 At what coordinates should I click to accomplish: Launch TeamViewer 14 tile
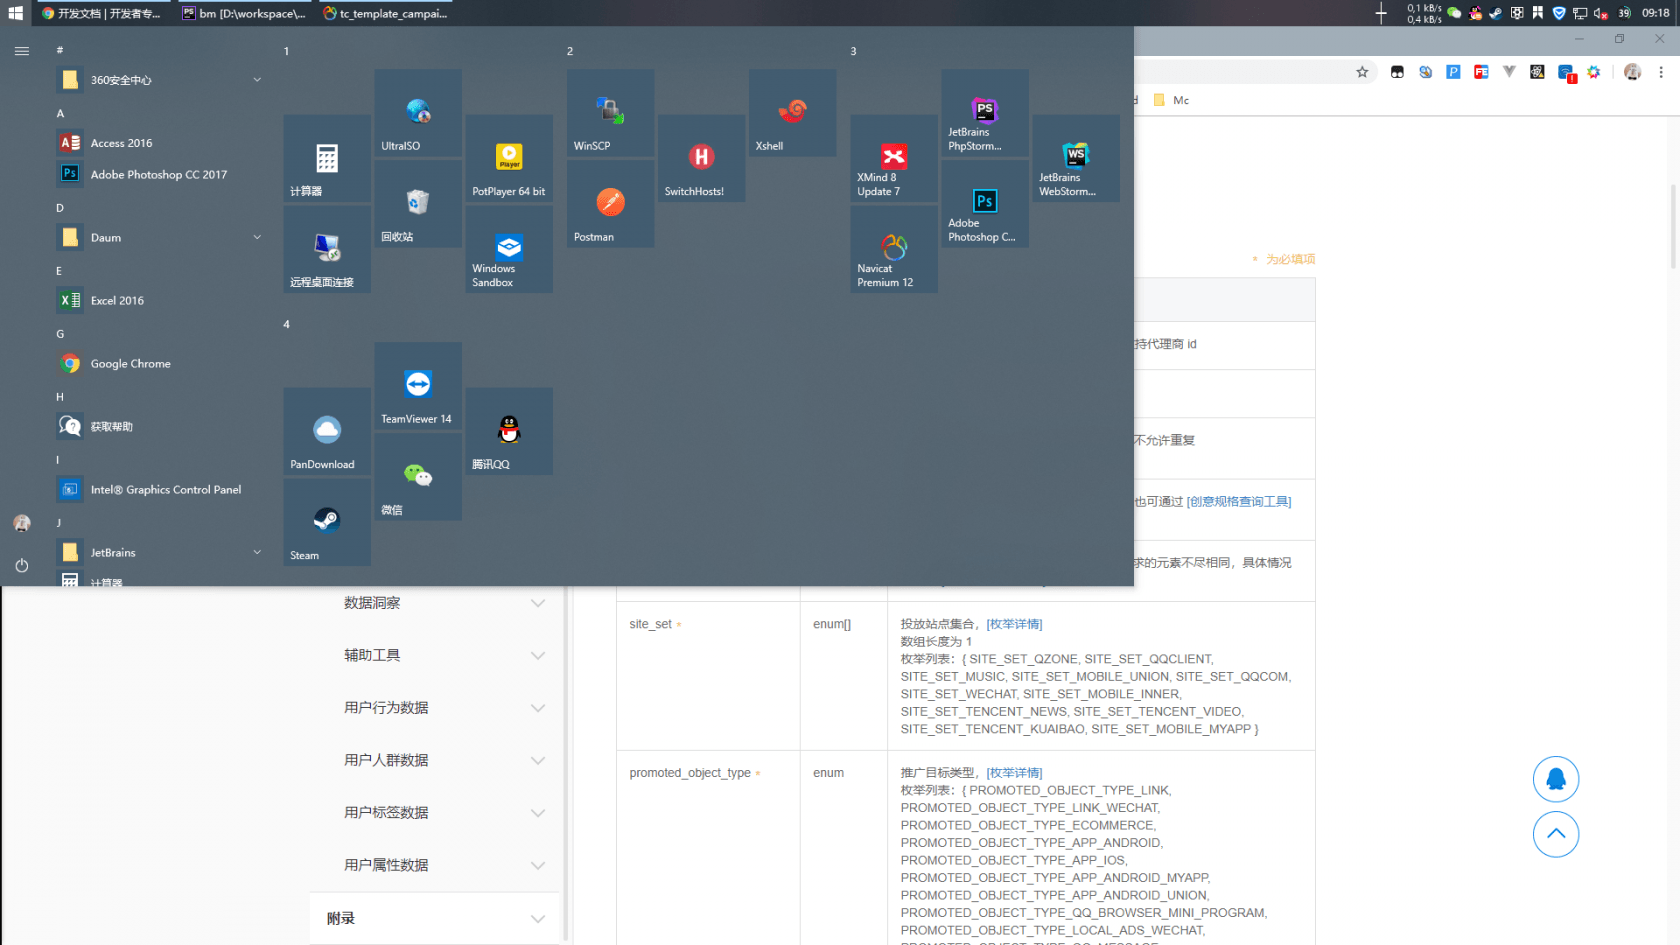pos(418,385)
